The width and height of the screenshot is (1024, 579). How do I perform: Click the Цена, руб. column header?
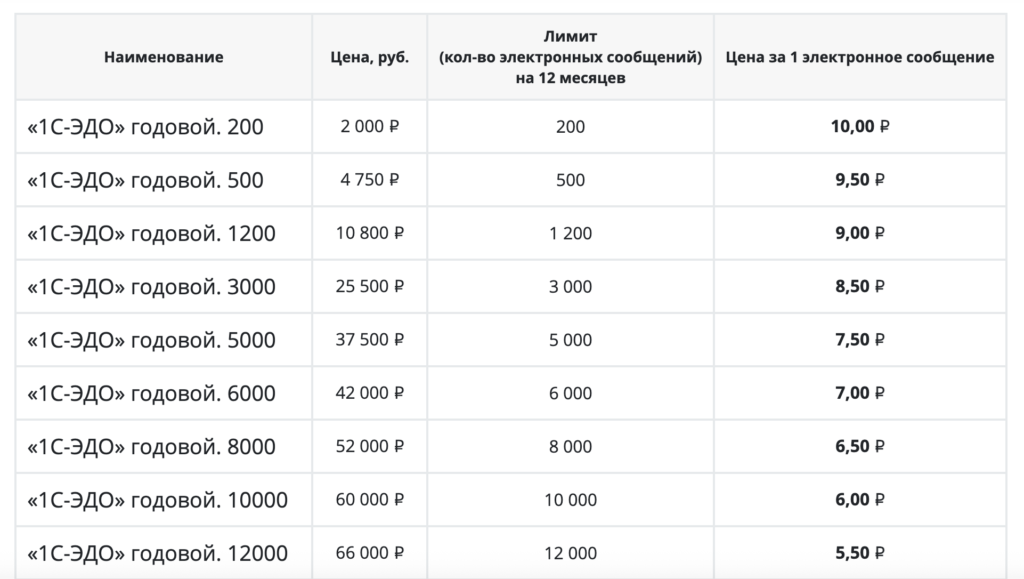(x=369, y=57)
